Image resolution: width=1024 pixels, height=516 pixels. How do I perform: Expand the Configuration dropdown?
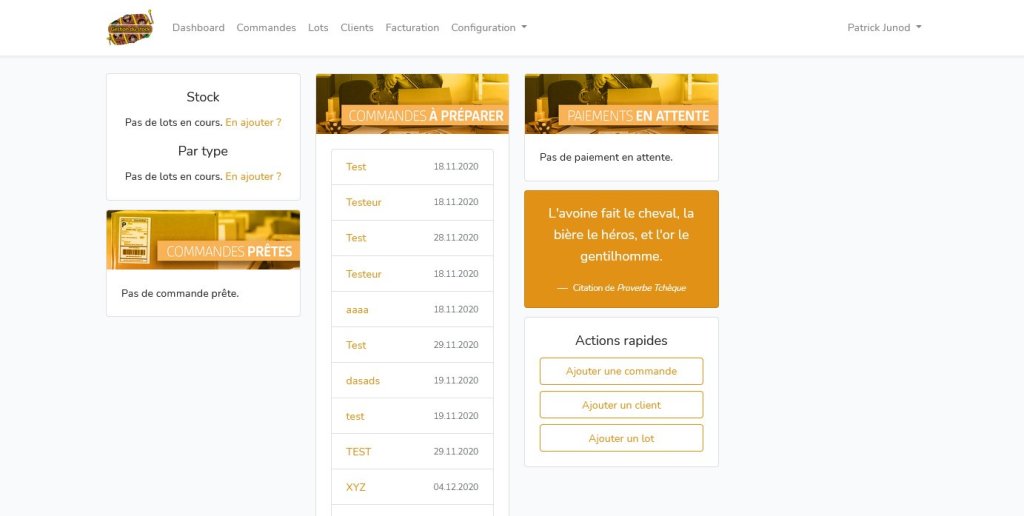coord(488,28)
